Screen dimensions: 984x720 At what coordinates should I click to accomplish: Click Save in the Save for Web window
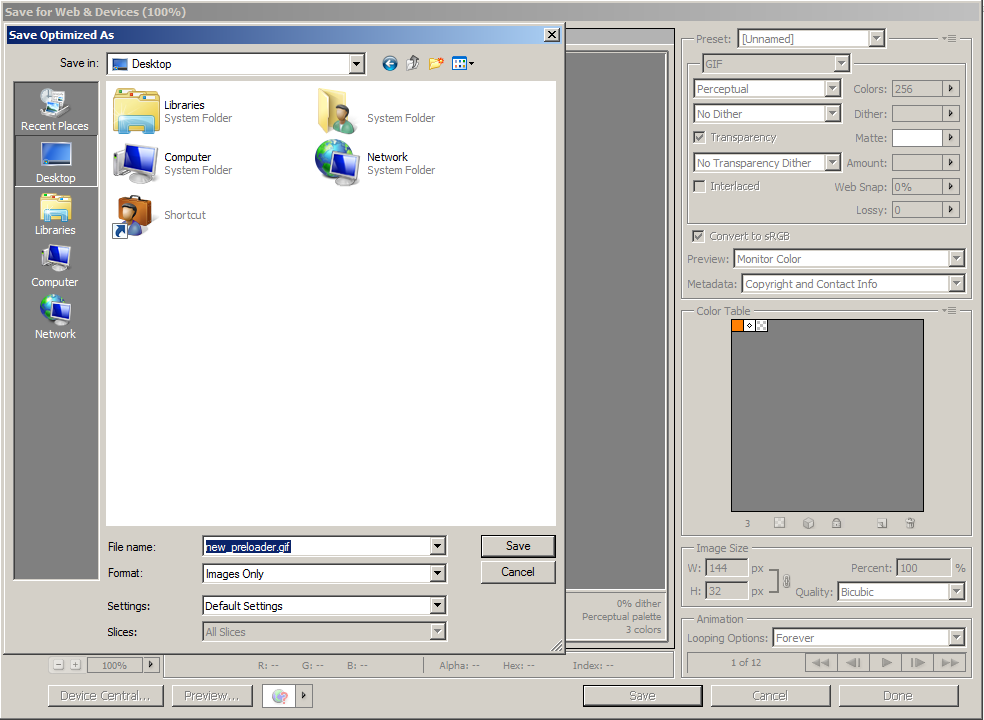pos(643,696)
